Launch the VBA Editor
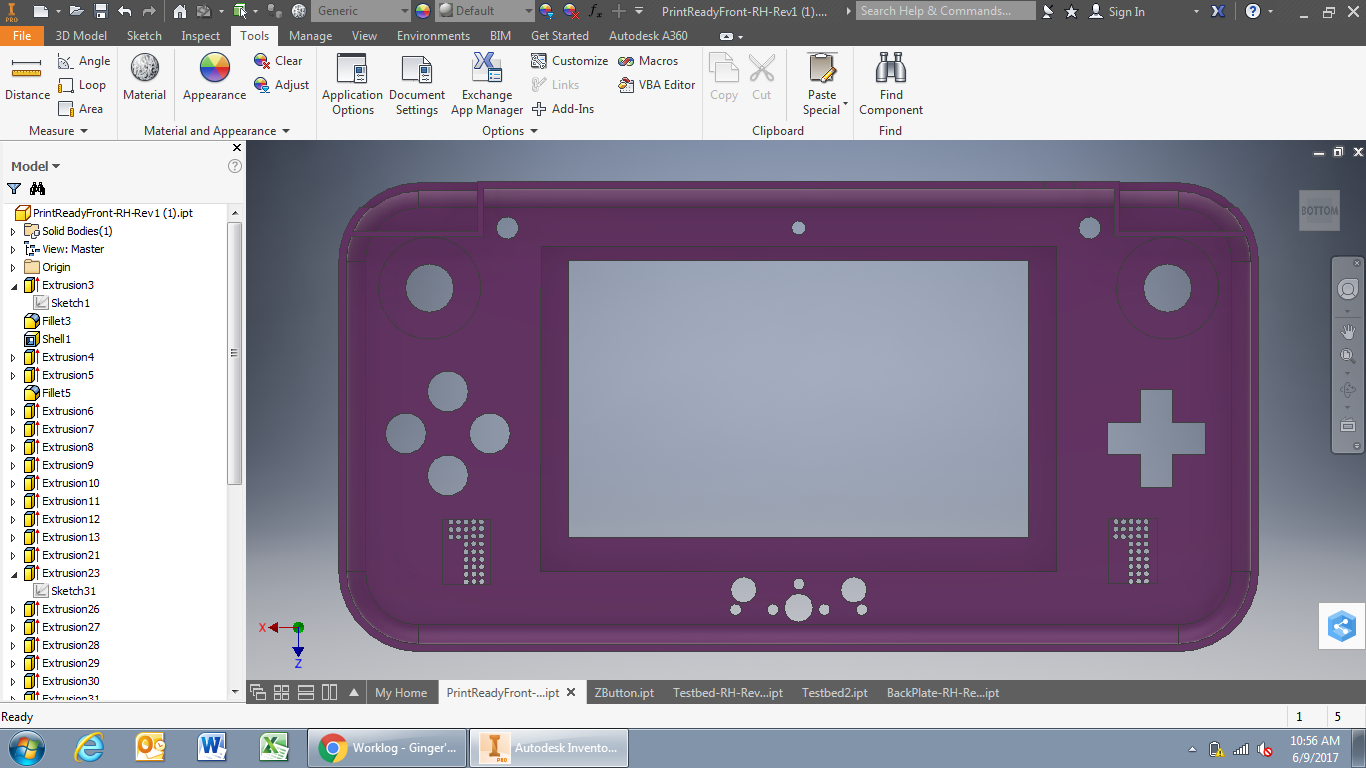The image size is (1366, 768). tap(656, 85)
